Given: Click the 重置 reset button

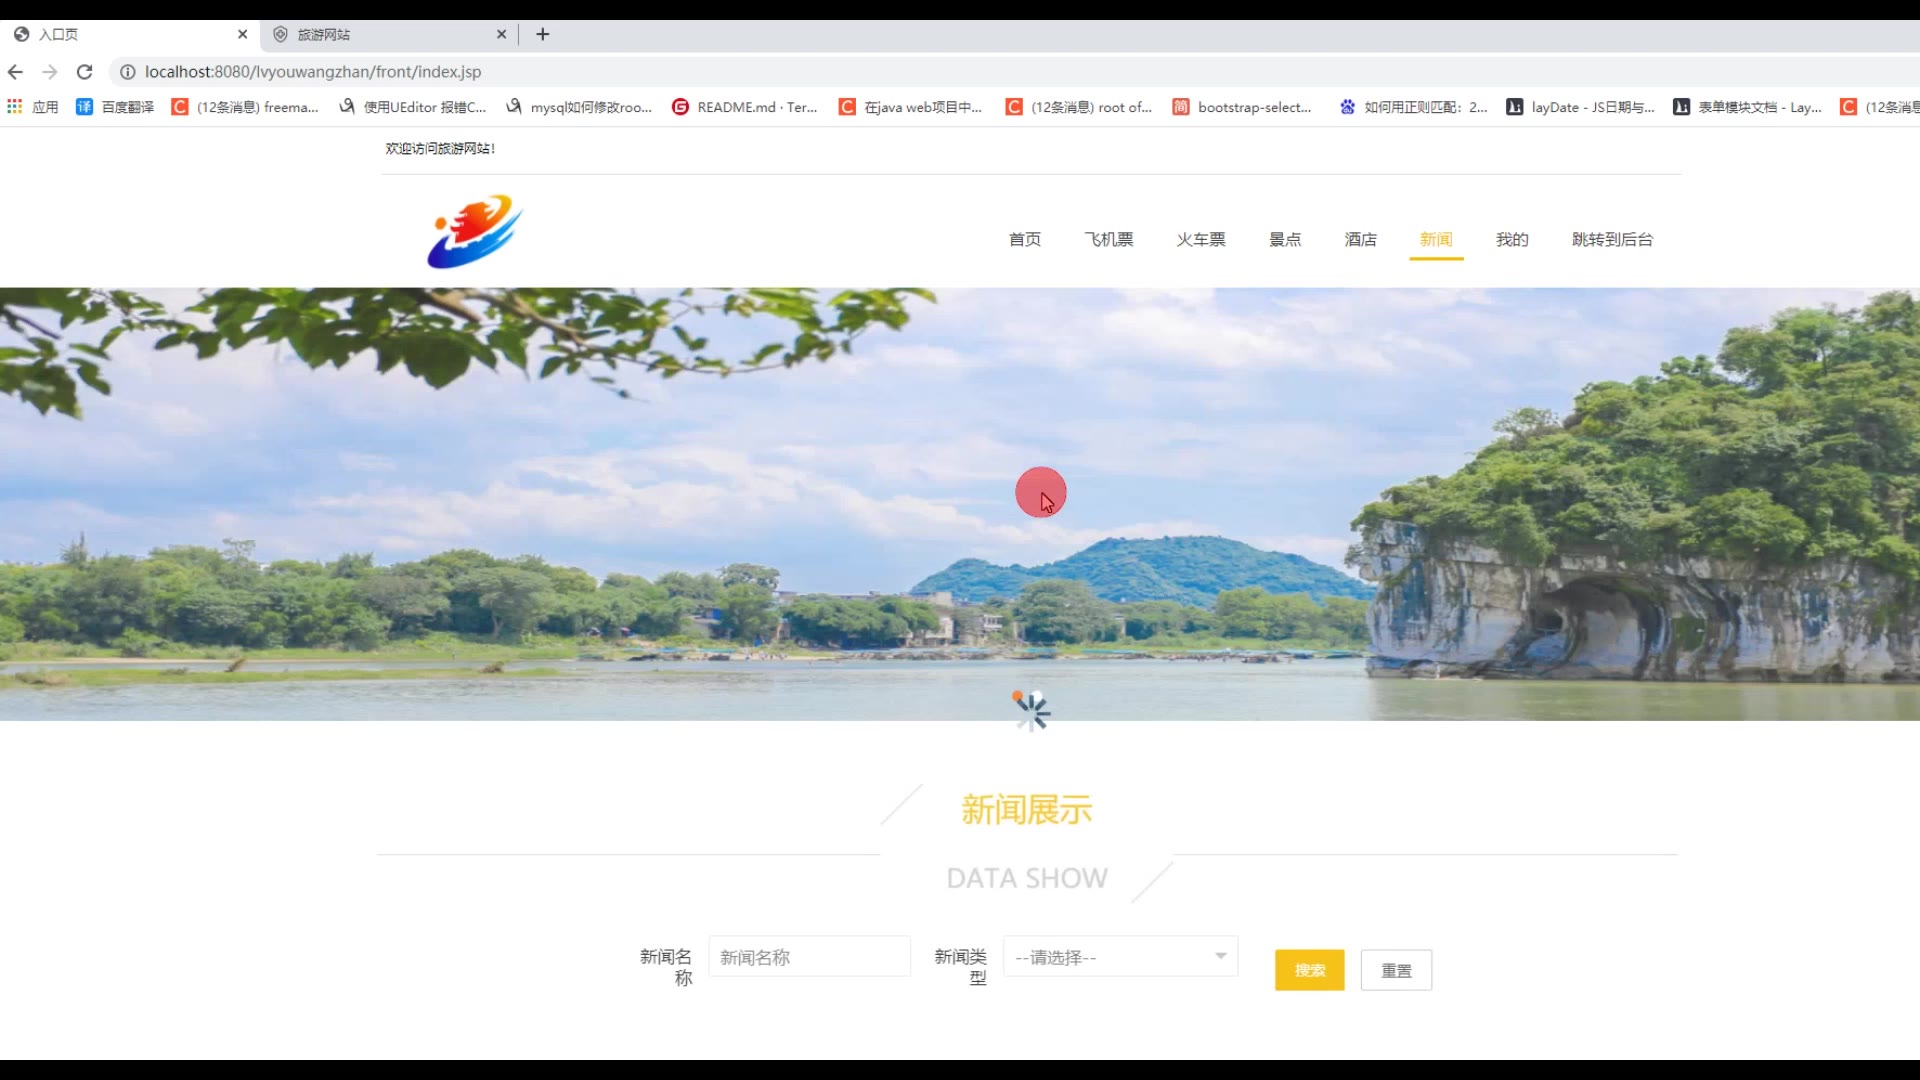Looking at the screenshot, I should [x=1396, y=970].
